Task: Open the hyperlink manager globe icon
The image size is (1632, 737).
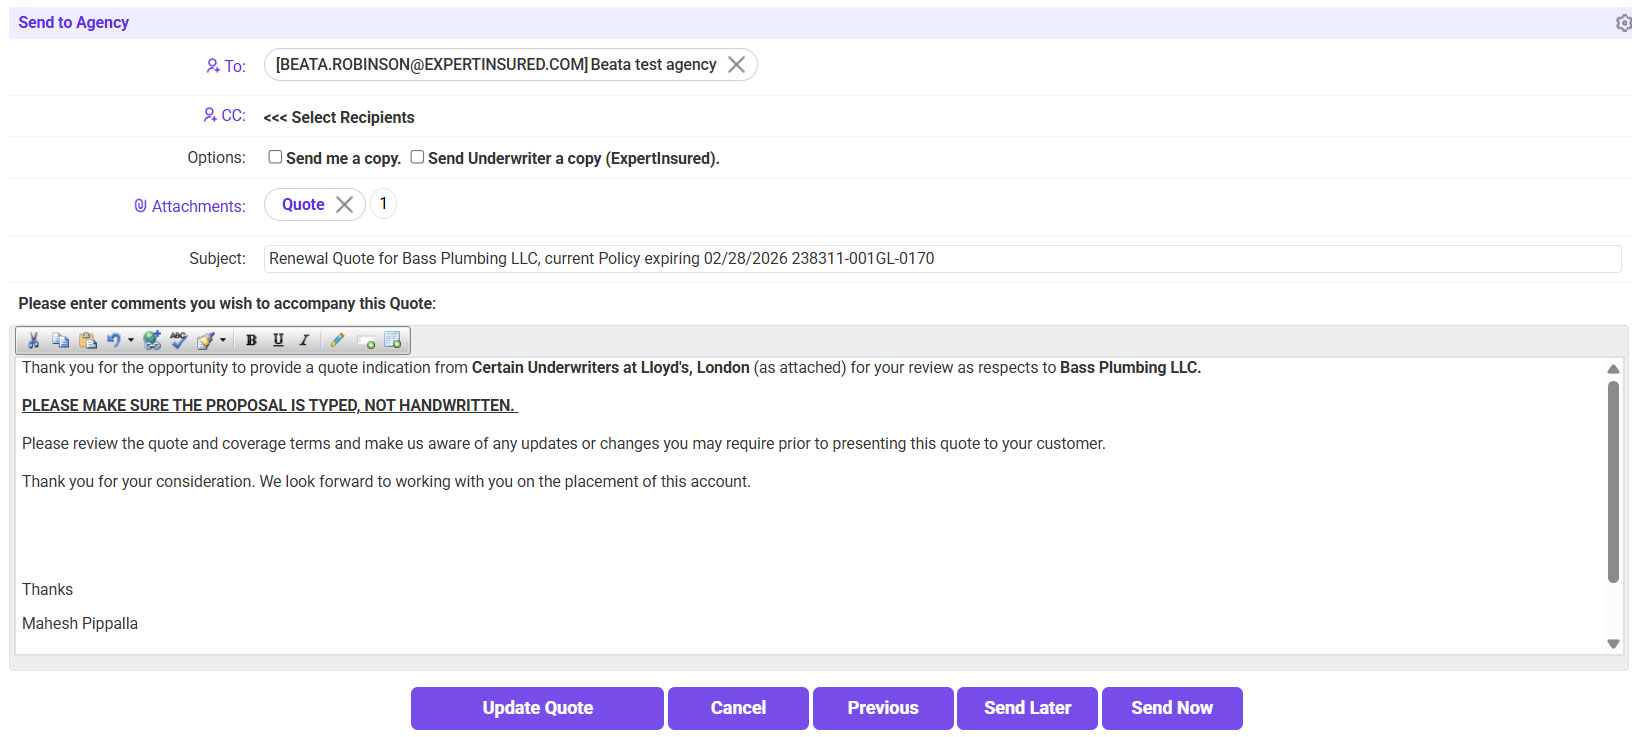Action: [152, 341]
